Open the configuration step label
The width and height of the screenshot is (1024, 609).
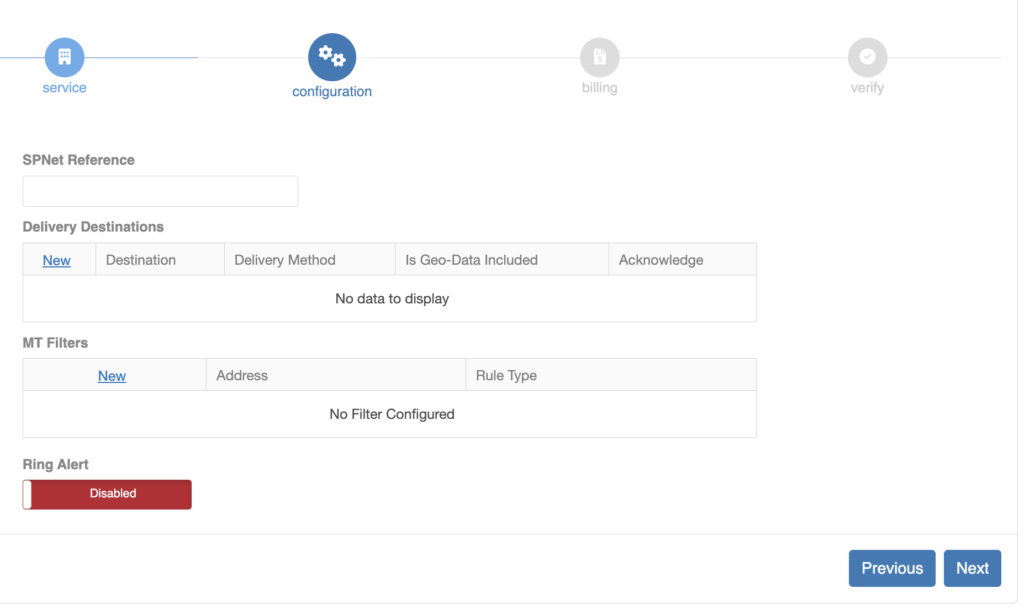pos(332,92)
